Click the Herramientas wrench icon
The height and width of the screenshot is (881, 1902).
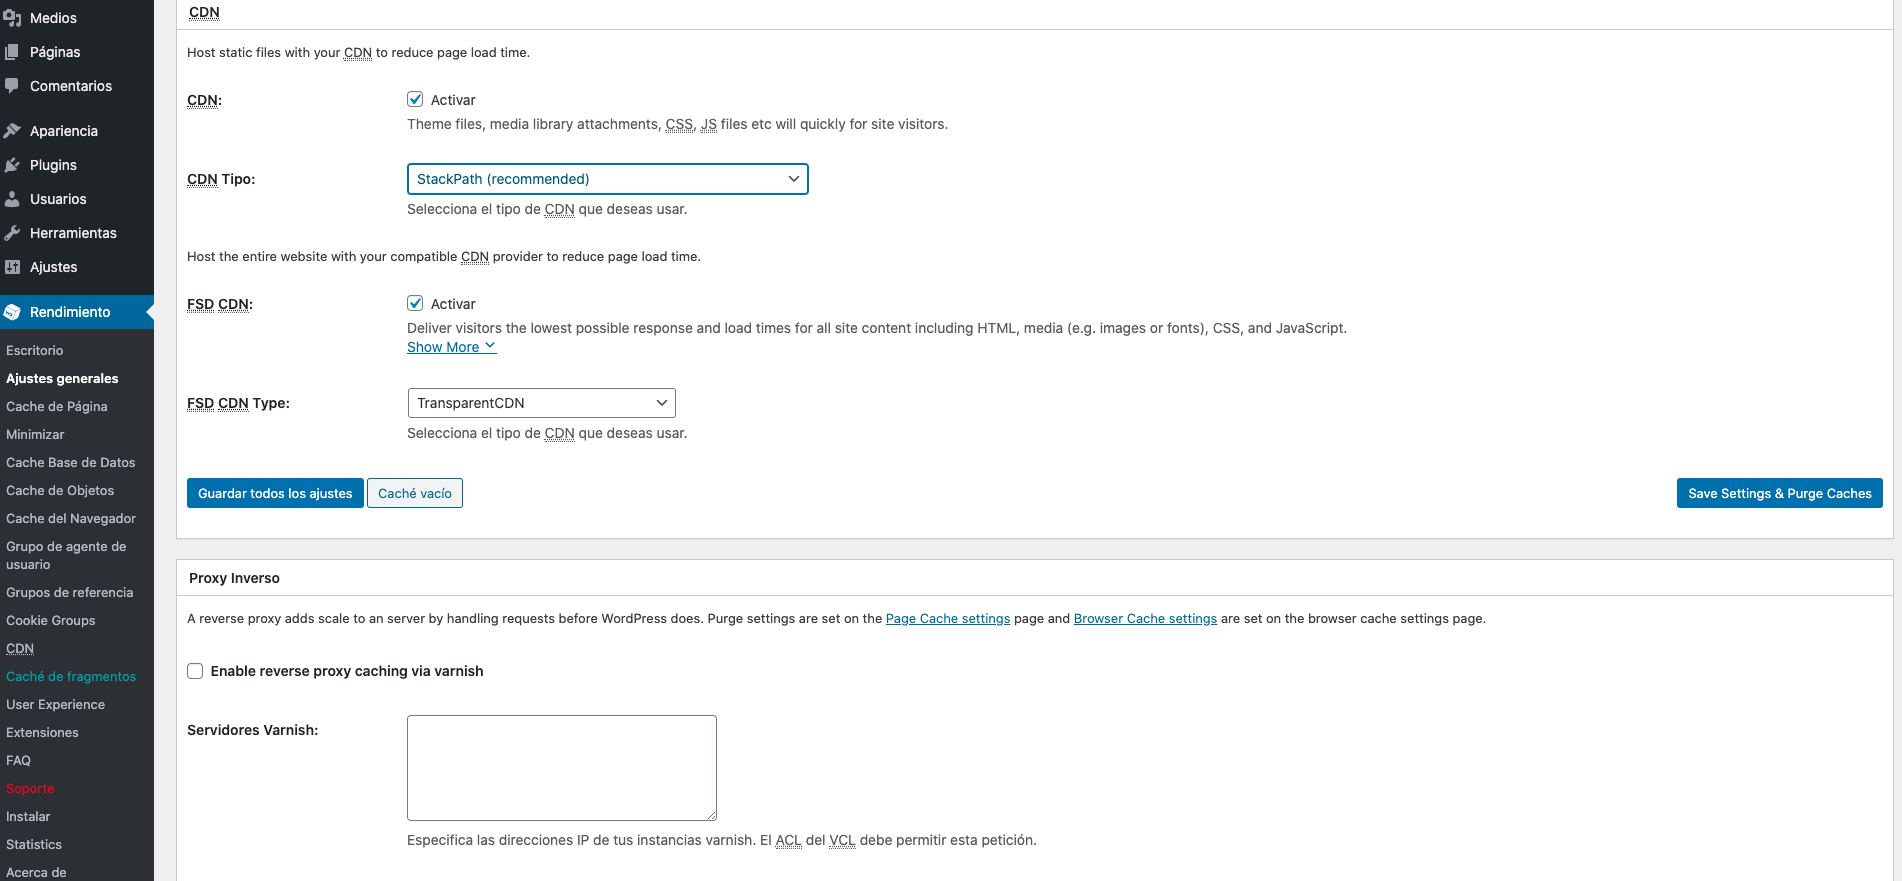(x=12, y=233)
